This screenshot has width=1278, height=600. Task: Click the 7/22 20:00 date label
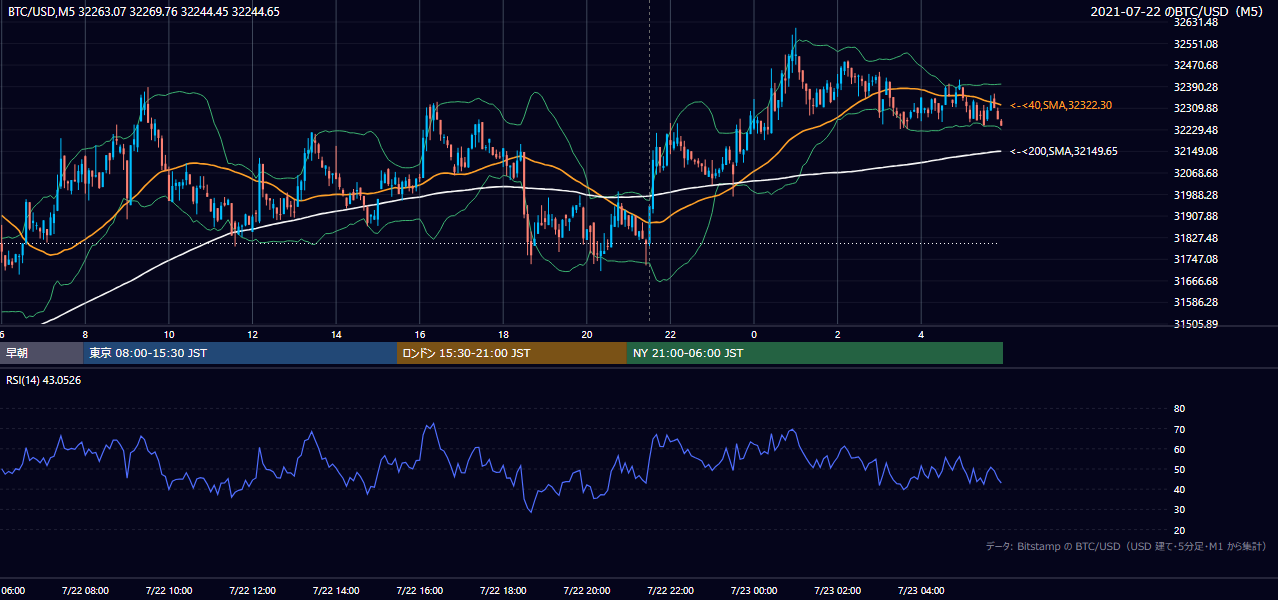click(587, 591)
